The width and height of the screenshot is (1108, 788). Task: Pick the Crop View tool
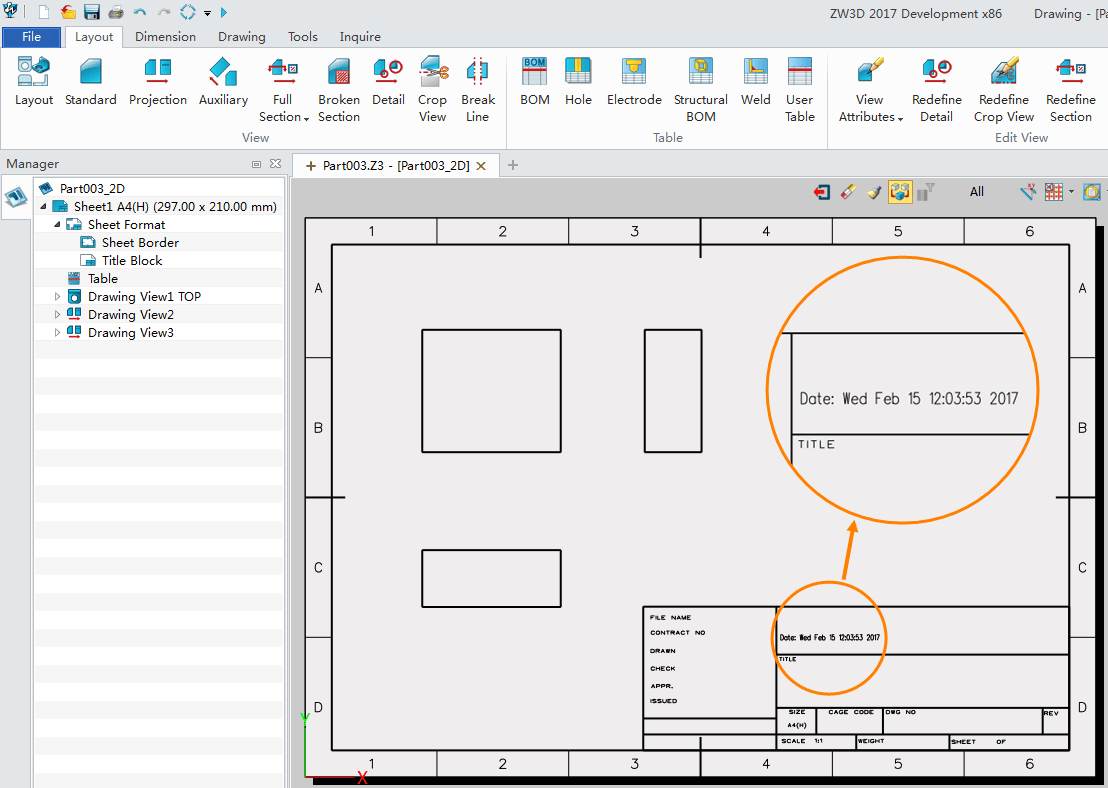coord(432,72)
